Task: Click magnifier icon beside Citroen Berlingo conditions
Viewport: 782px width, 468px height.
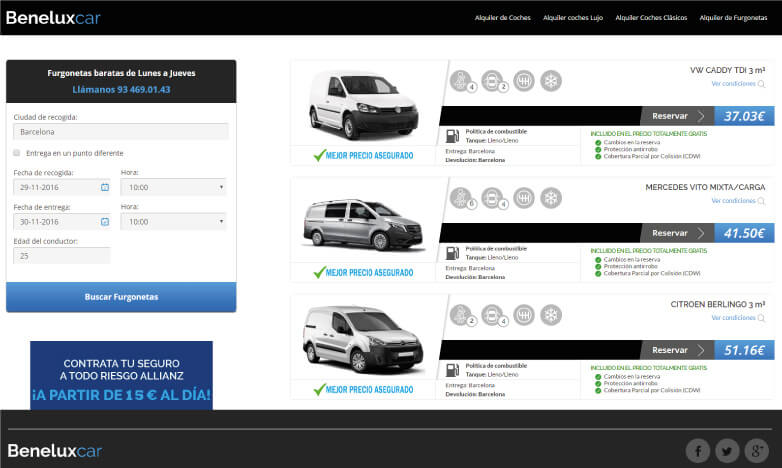Action: point(761,318)
